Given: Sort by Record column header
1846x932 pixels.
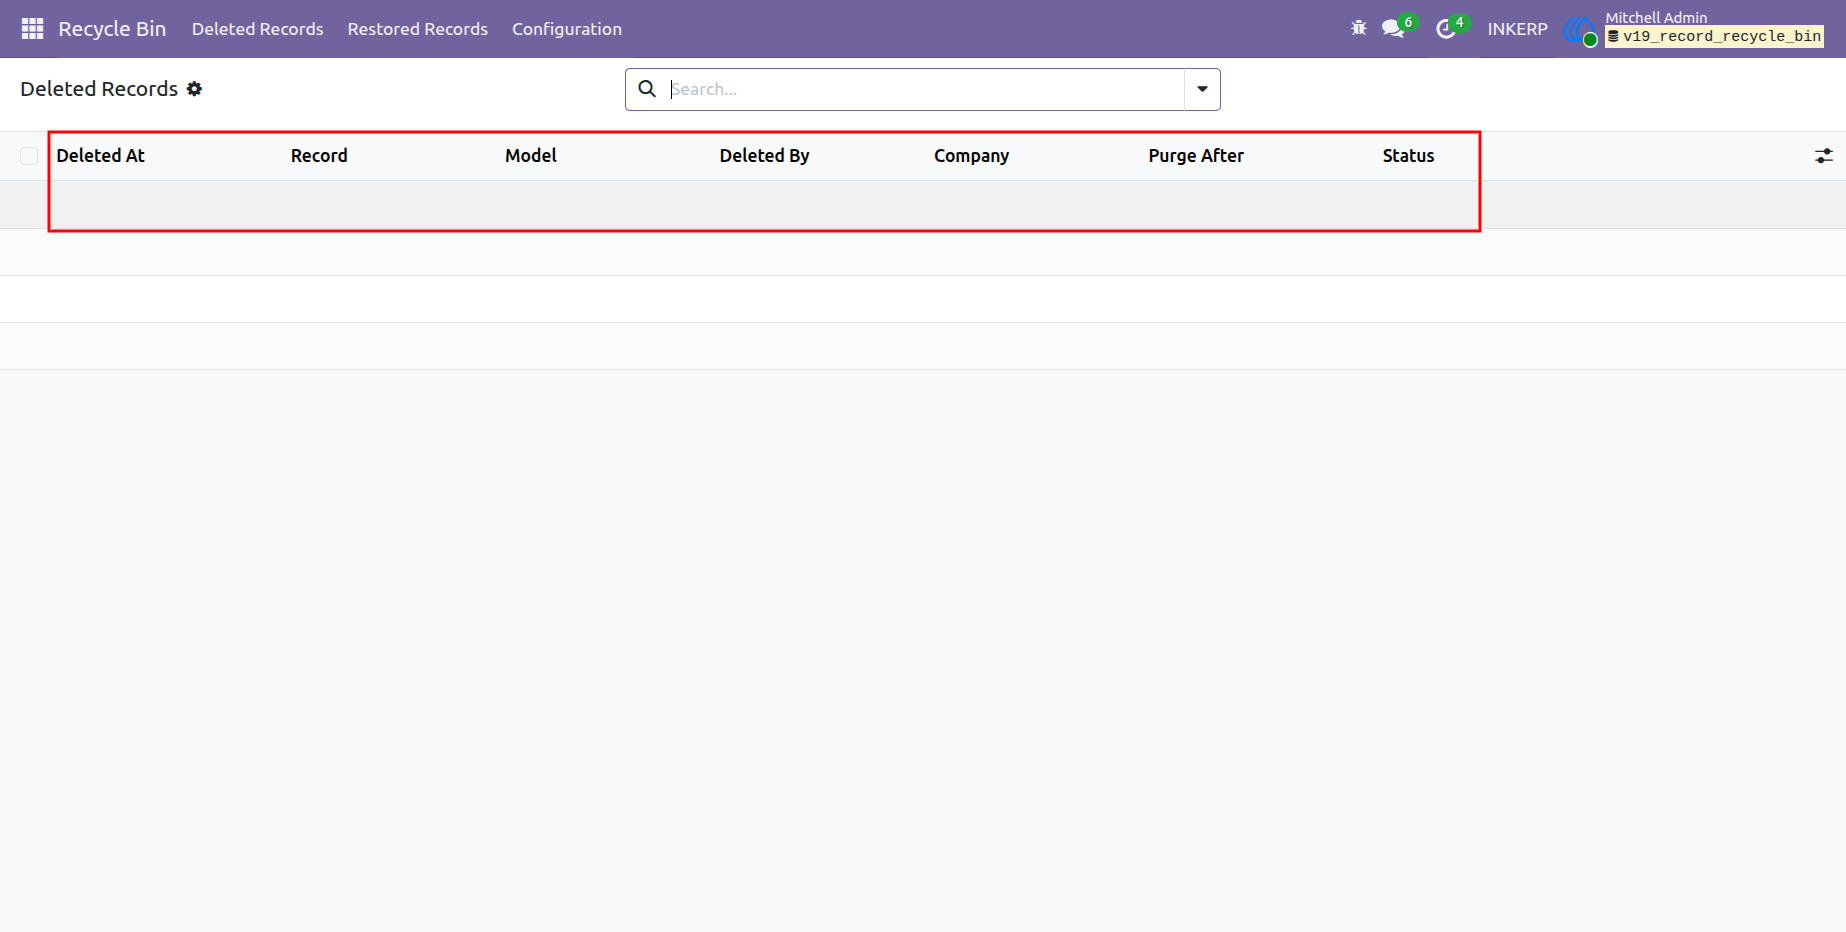Looking at the screenshot, I should click(x=319, y=156).
